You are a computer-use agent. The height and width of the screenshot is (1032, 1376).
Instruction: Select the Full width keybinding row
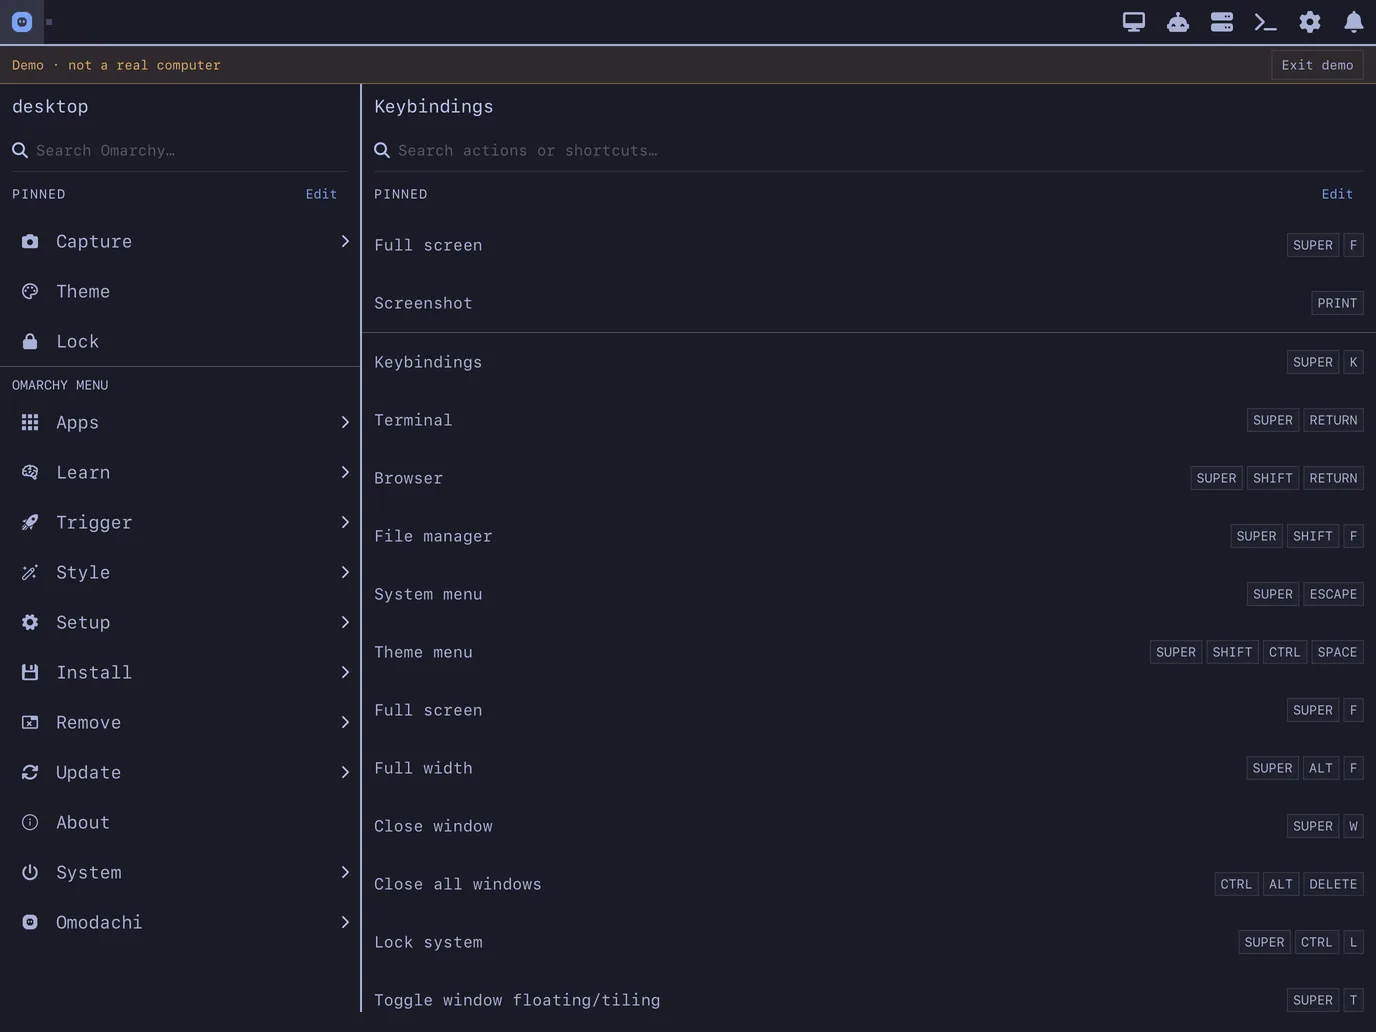click(869, 768)
